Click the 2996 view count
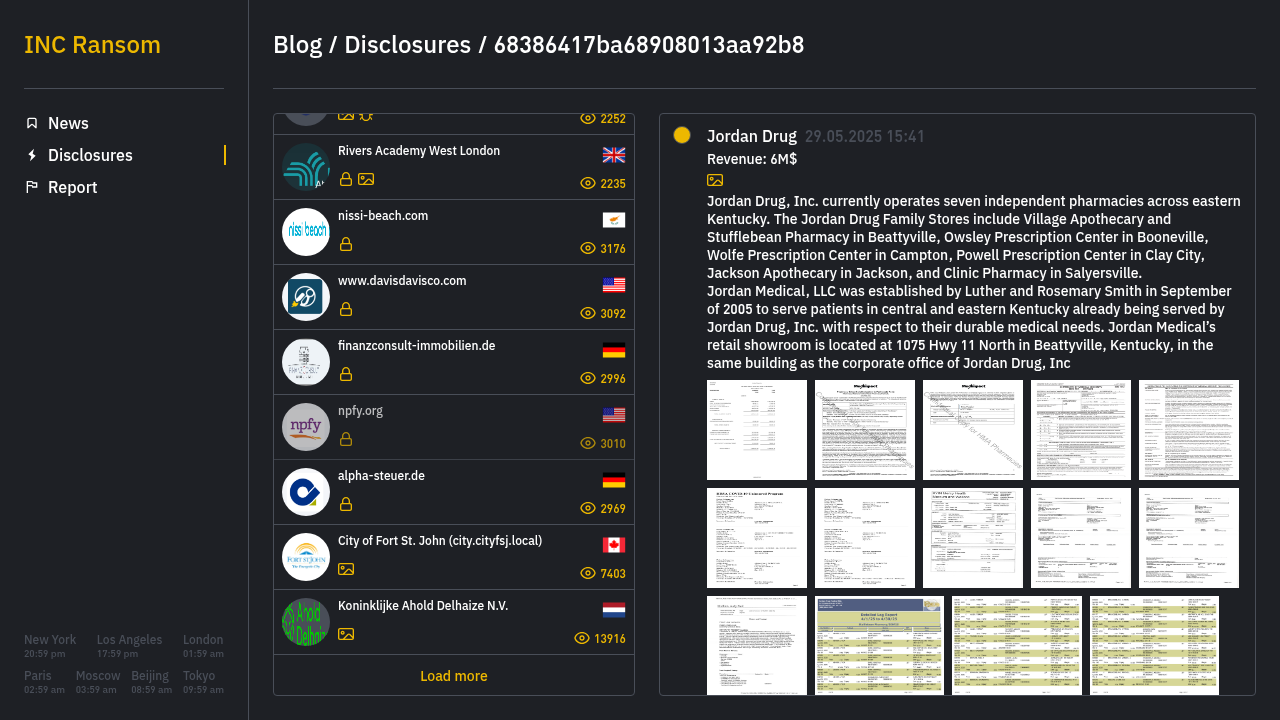The width and height of the screenshot is (1280, 720). pos(613,379)
